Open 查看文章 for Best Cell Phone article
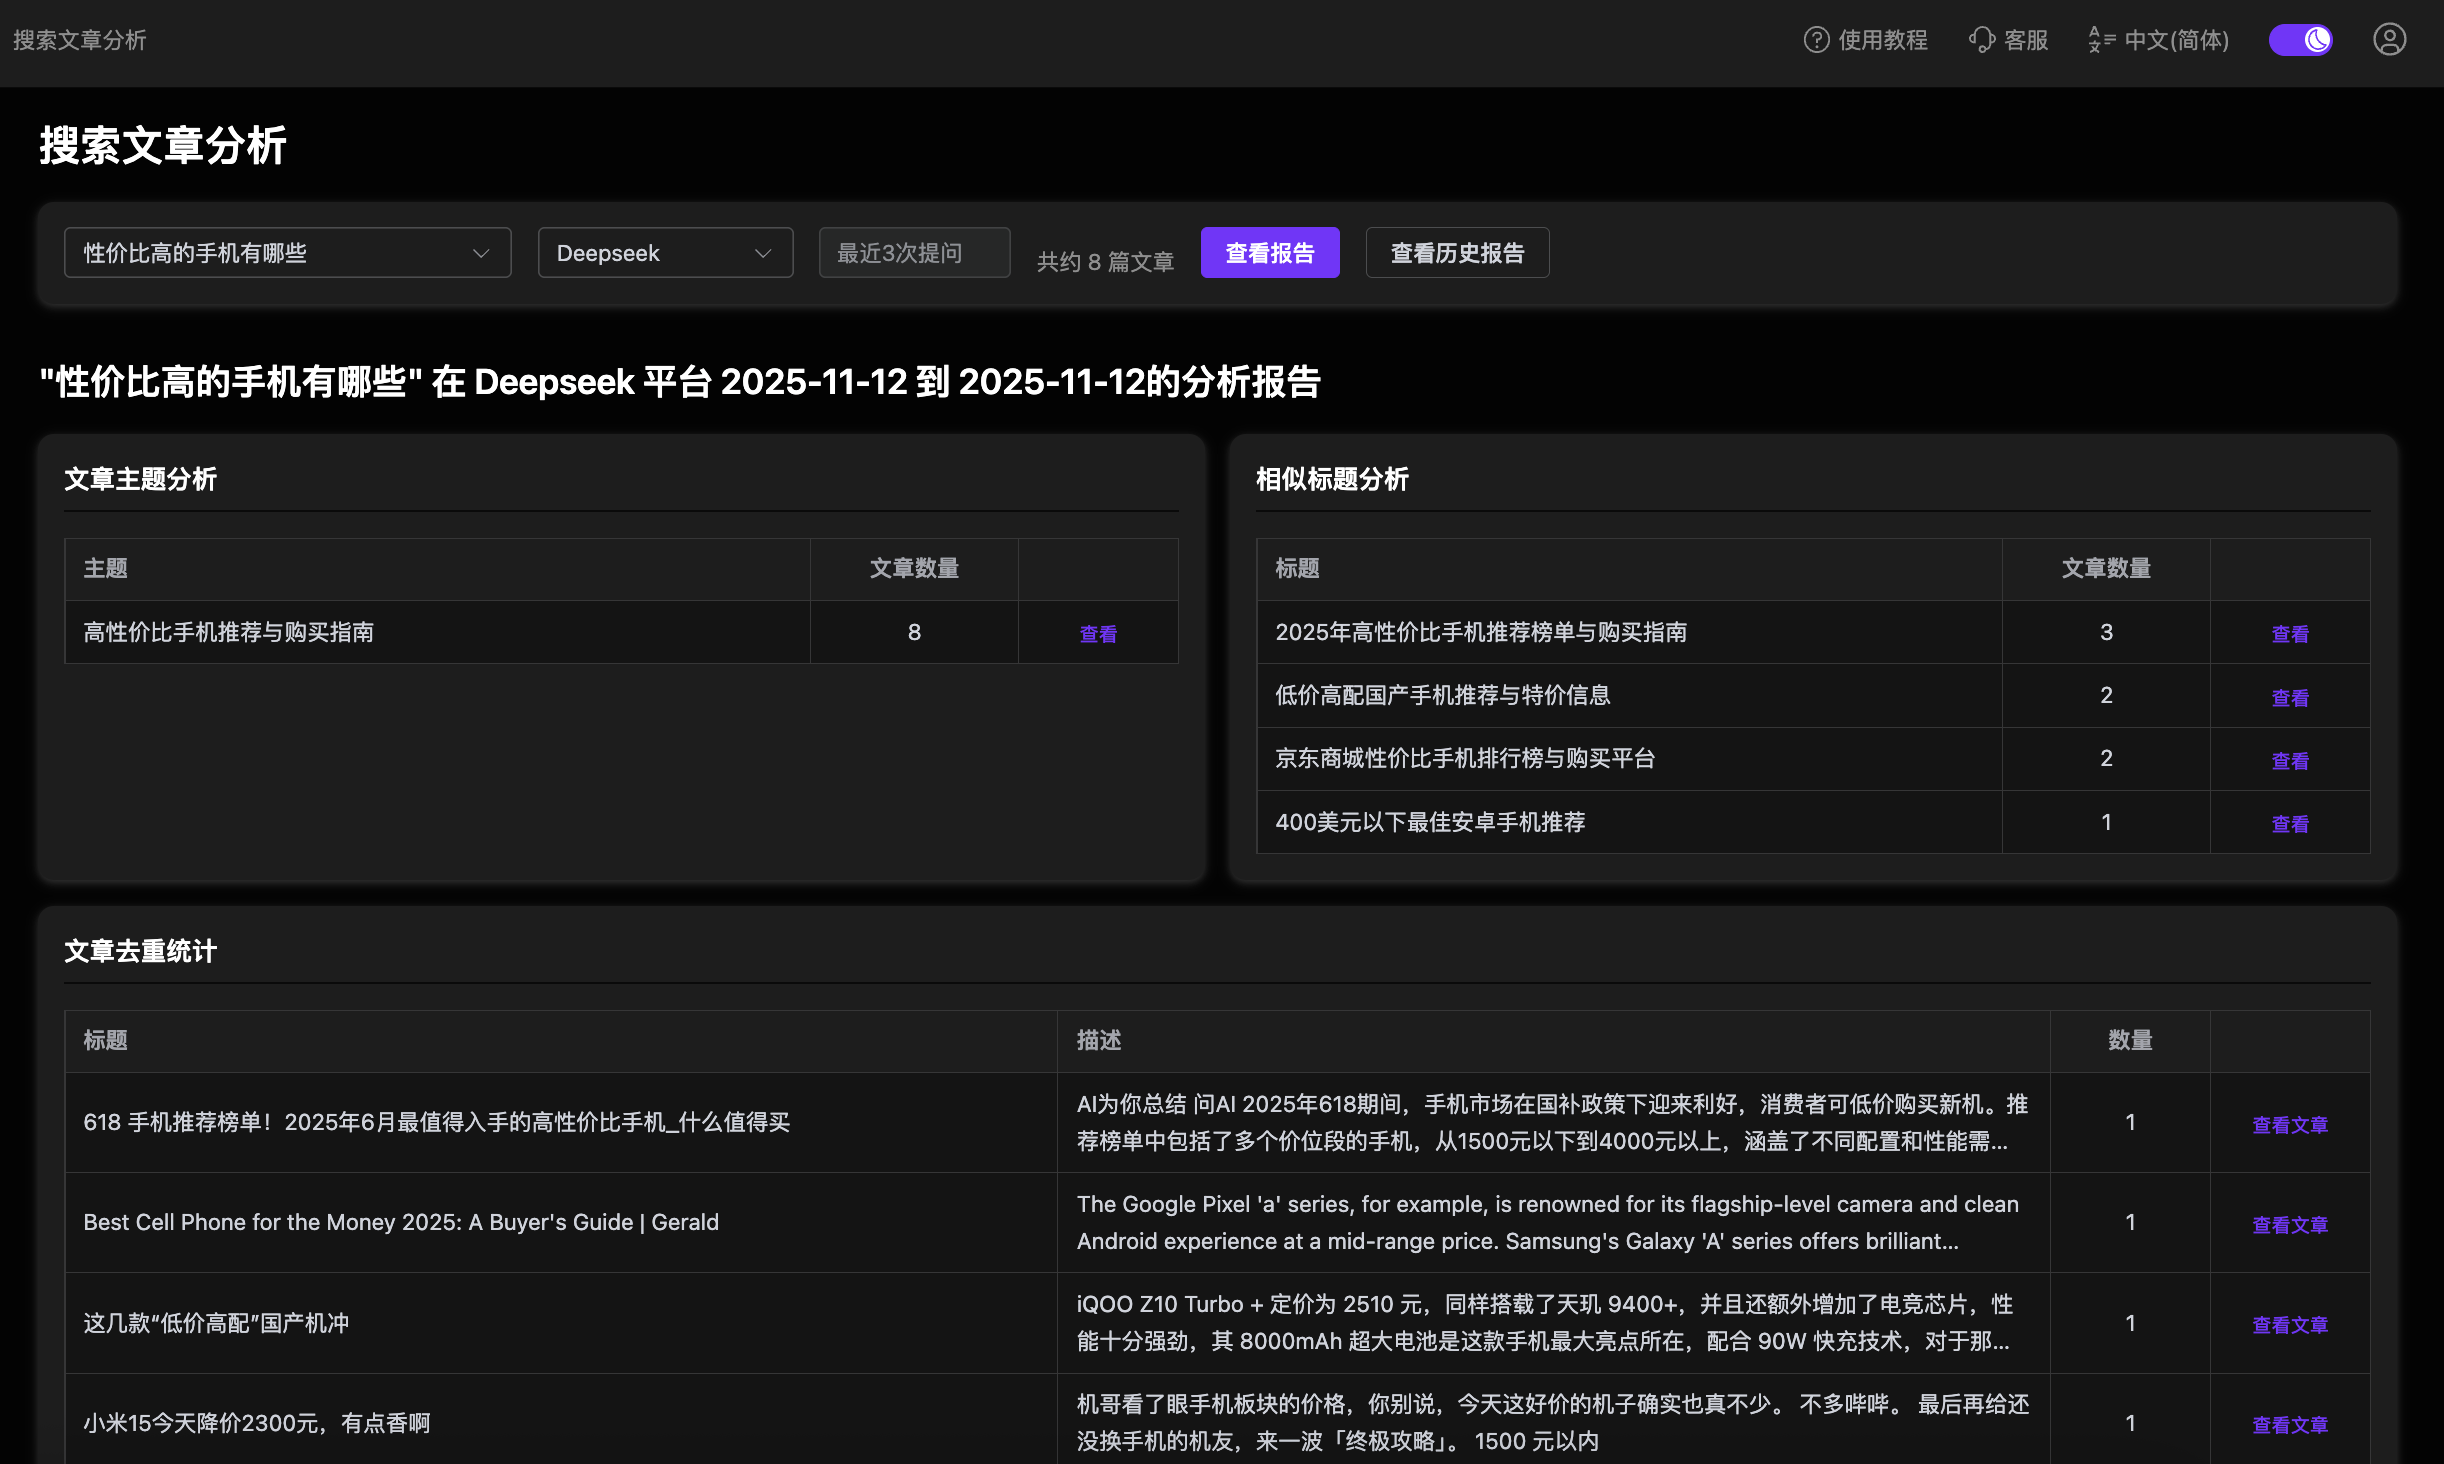This screenshot has width=2444, height=1464. pos(2290,1225)
